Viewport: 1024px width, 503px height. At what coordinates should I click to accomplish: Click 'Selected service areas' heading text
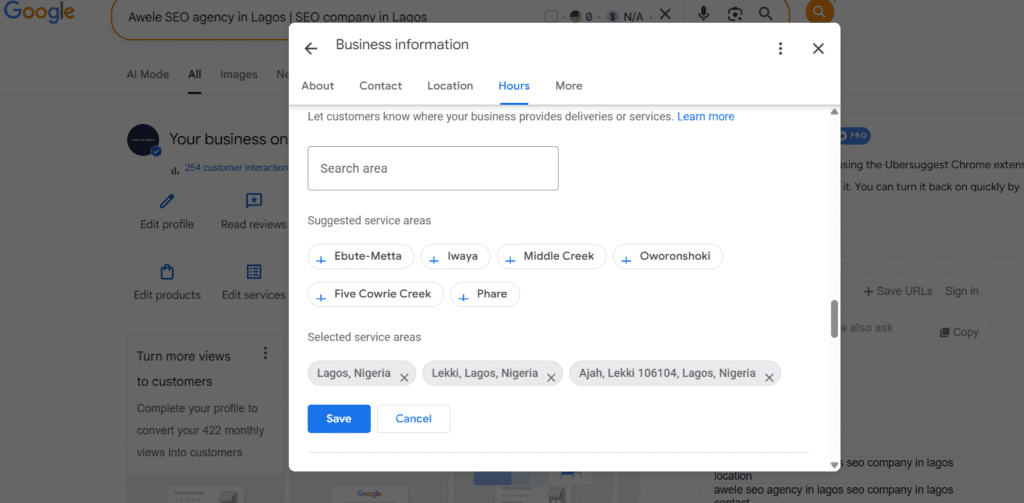(x=364, y=337)
